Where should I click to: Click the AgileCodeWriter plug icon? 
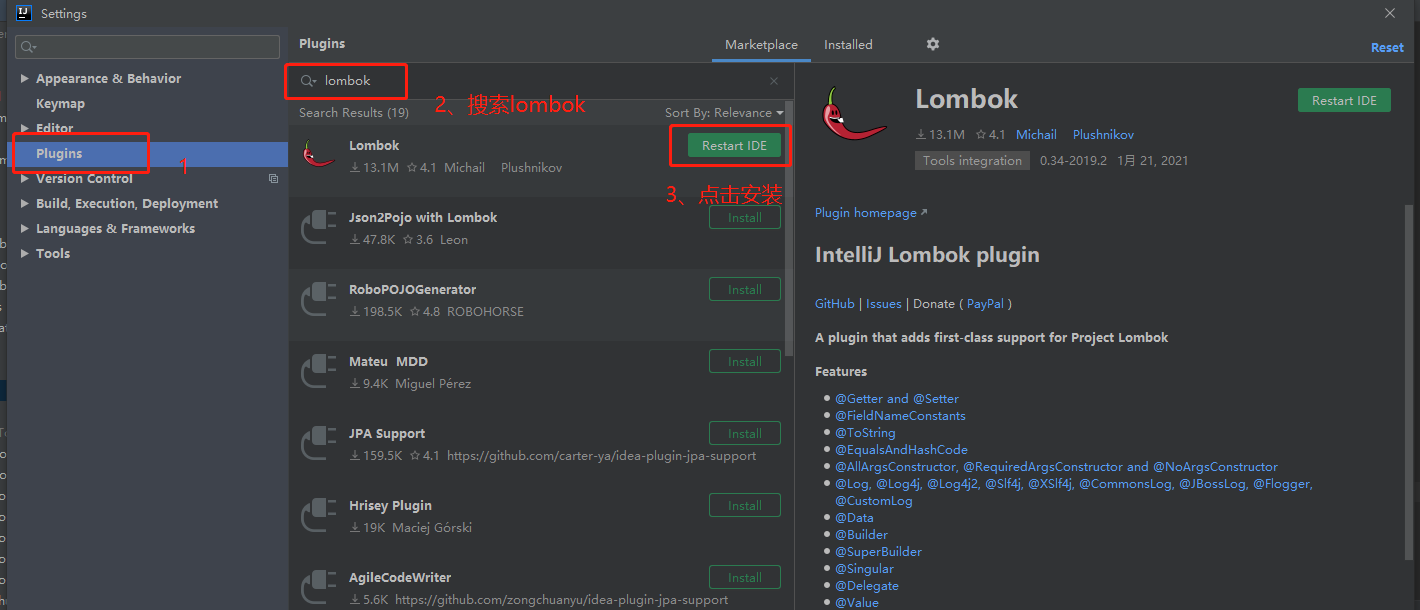(x=319, y=587)
